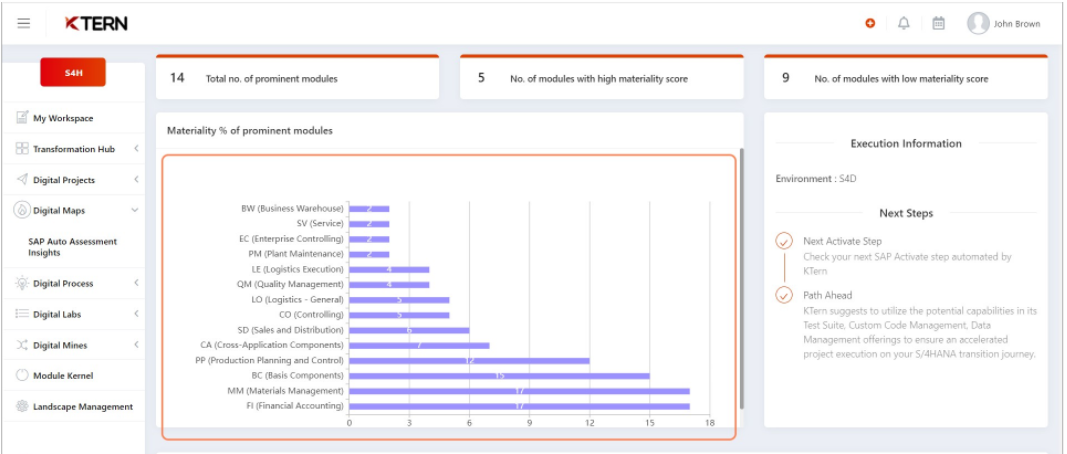Open the calendar icon in header
Screen dimensions: 1067x454
[x=938, y=24]
